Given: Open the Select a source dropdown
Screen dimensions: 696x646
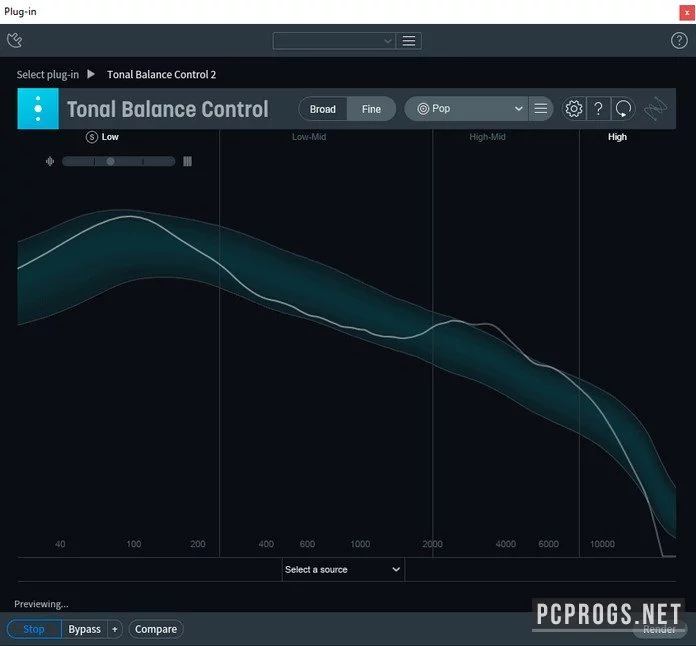Looking at the screenshot, I should click(343, 570).
